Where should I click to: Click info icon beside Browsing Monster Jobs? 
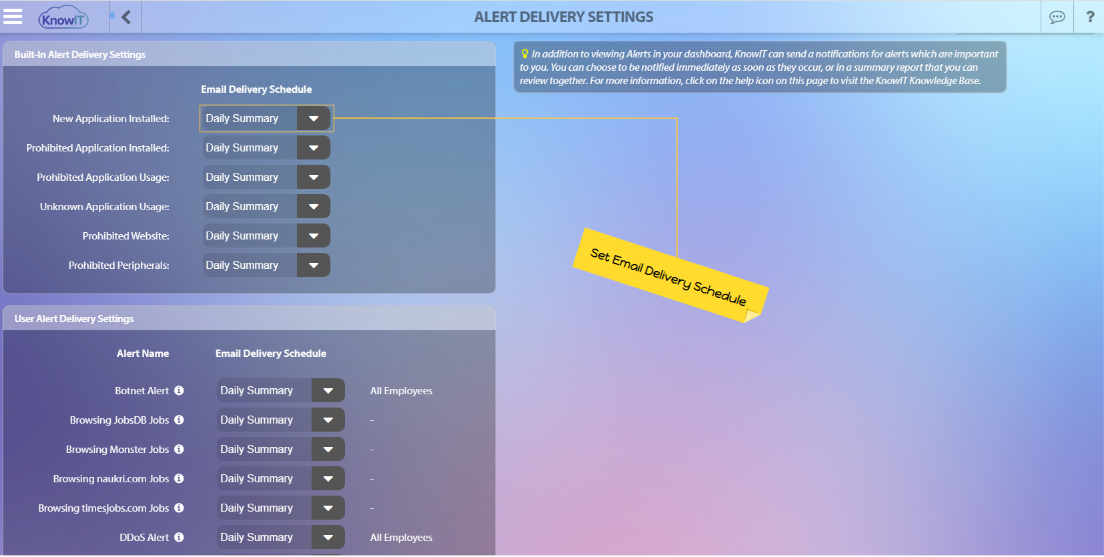pyautogui.click(x=179, y=449)
